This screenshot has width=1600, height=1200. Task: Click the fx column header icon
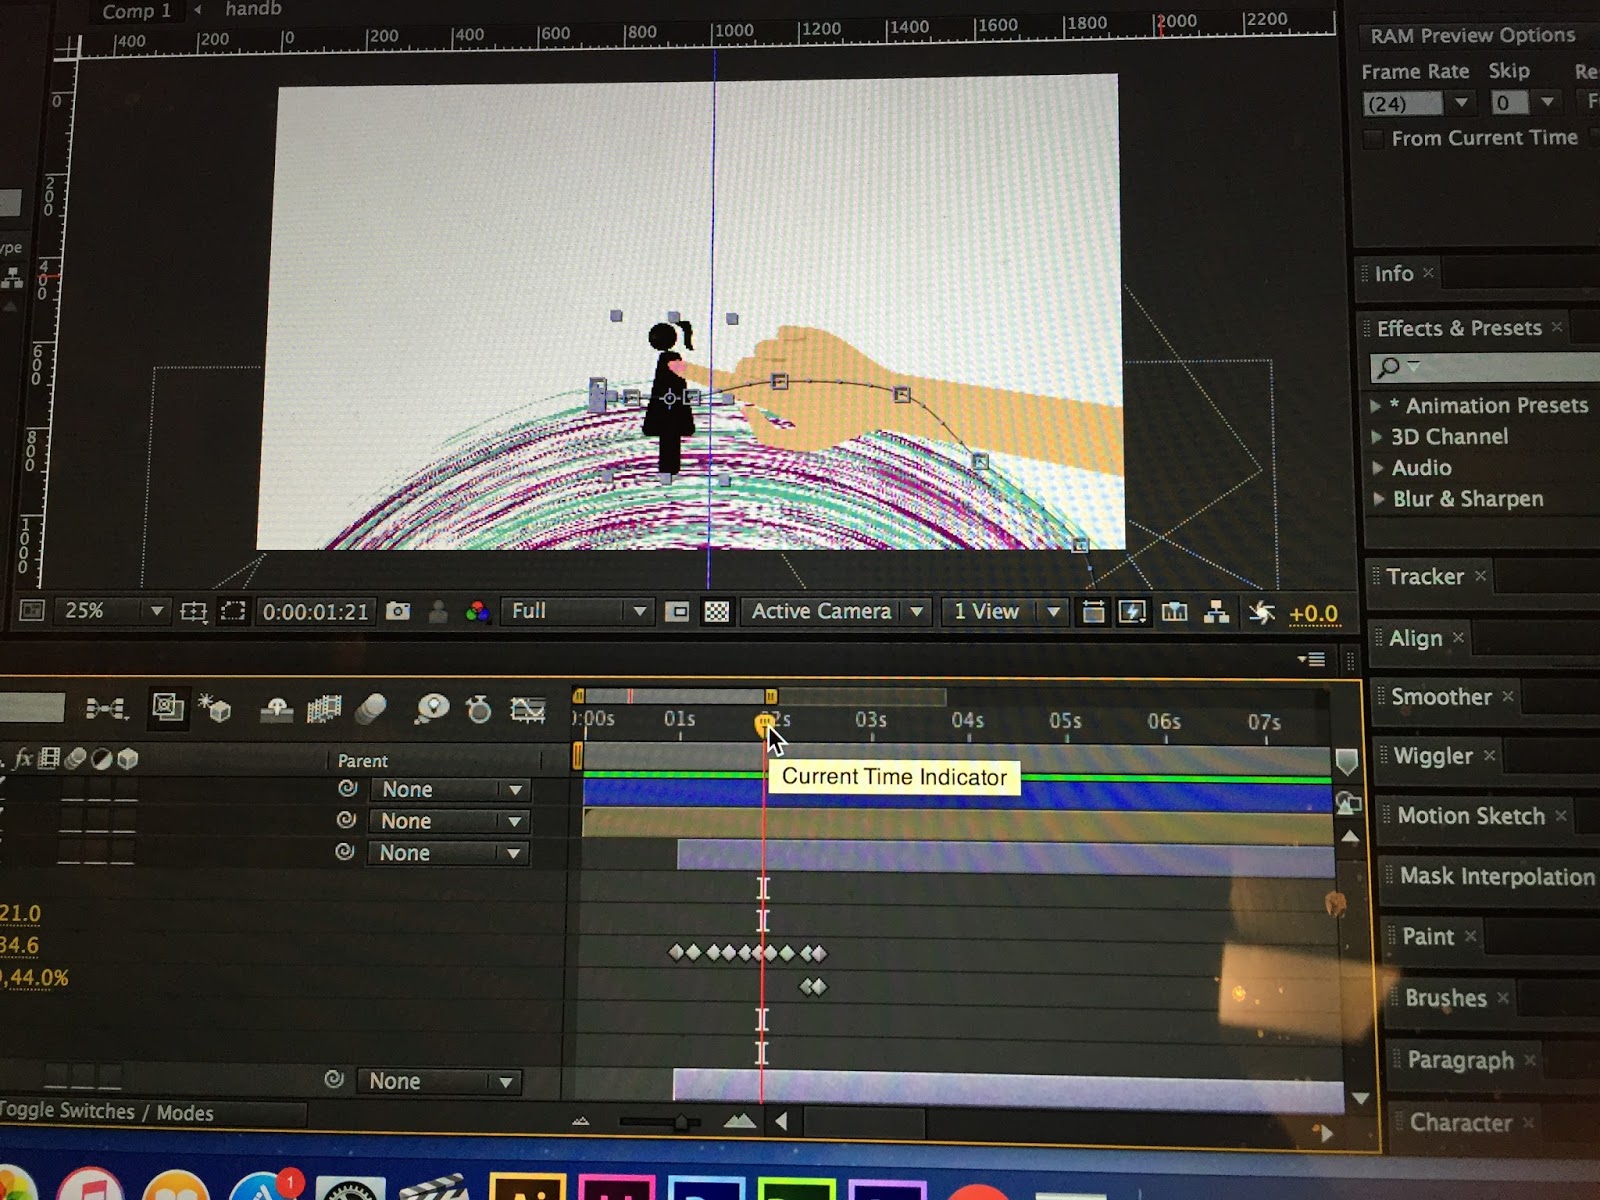tap(24, 759)
